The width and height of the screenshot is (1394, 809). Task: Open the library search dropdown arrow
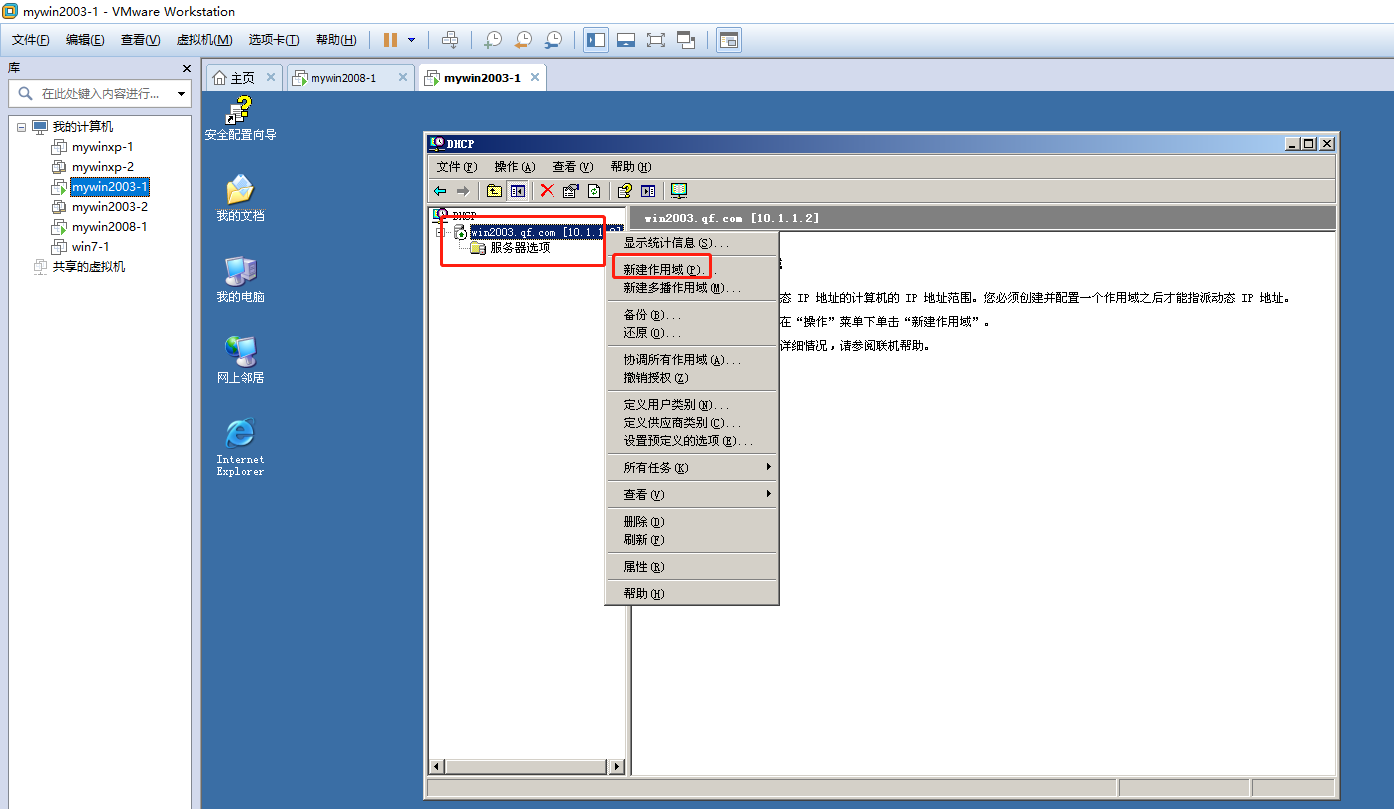181,94
